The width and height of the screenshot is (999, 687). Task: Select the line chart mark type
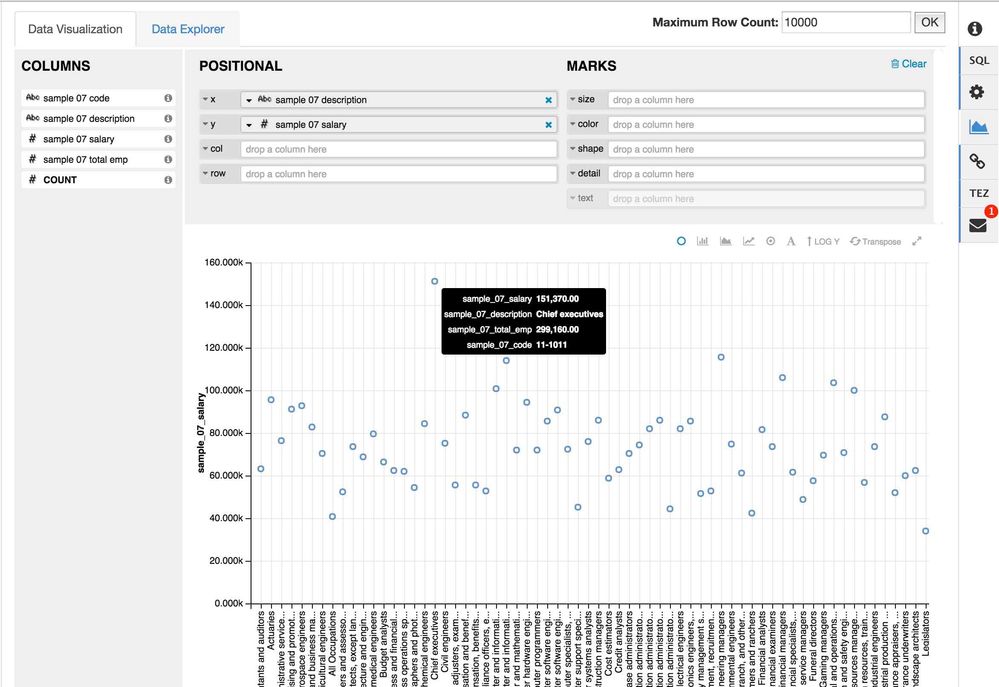click(x=749, y=242)
